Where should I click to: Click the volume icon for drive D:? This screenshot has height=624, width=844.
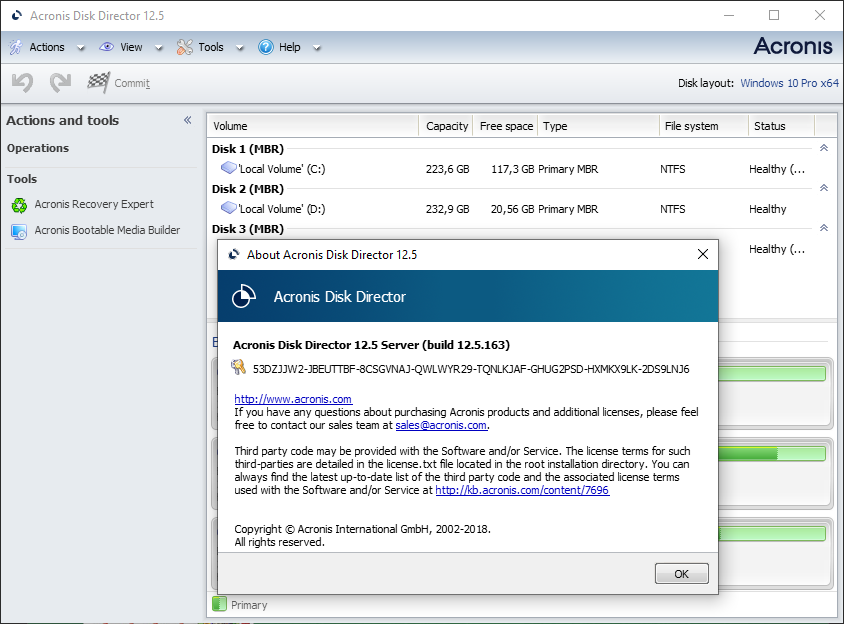228,208
